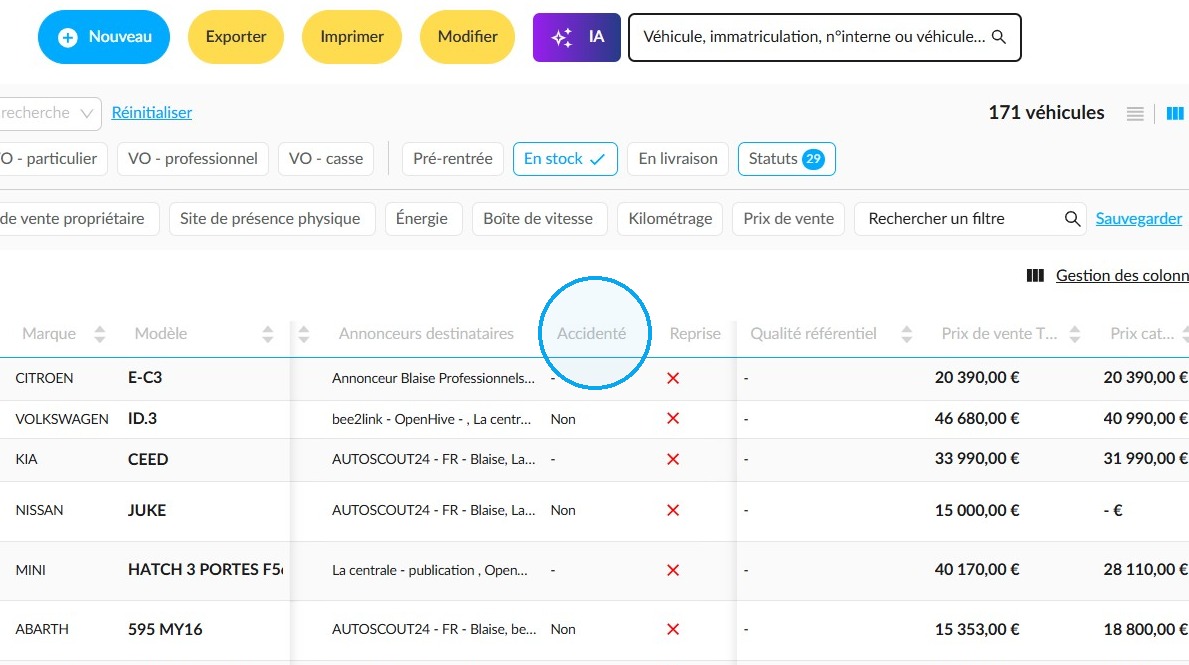Switch to column view icon
1189x665 pixels.
[x=1175, y=114]
